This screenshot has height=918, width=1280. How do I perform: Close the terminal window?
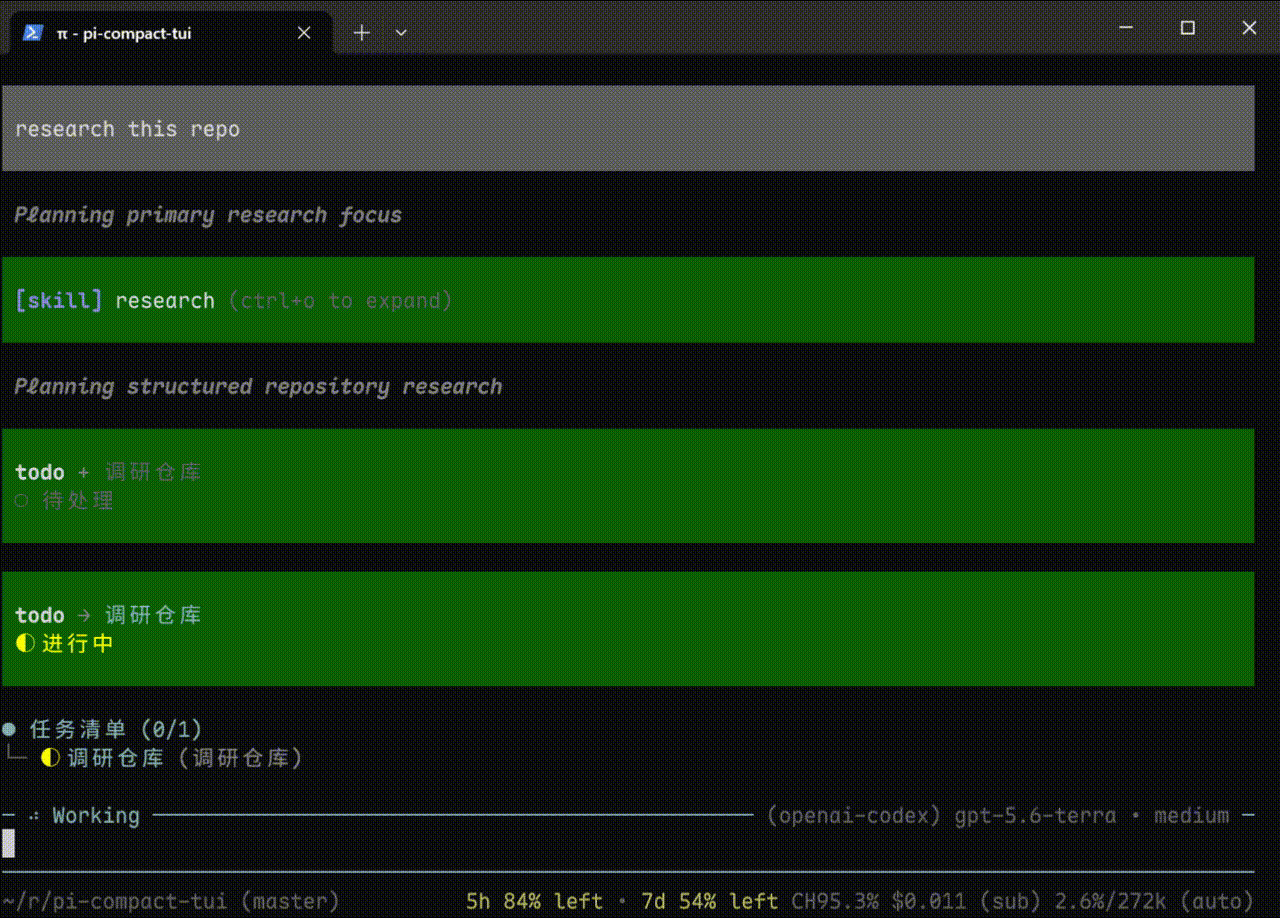pyautogui.click(x=1249, y=29)
